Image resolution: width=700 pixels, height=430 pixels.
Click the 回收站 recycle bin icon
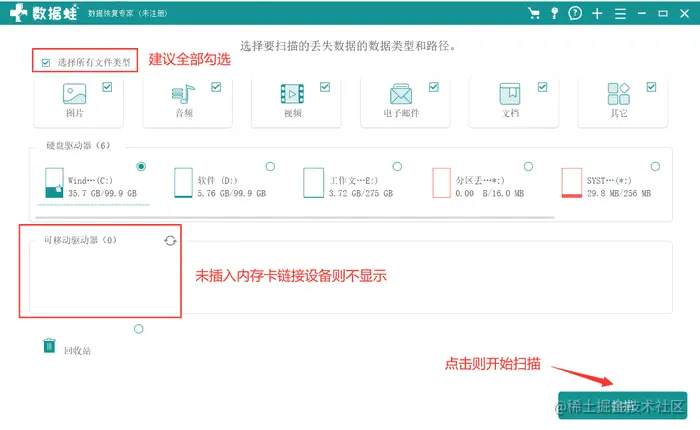pyautogui.click(x=49, y=345)
